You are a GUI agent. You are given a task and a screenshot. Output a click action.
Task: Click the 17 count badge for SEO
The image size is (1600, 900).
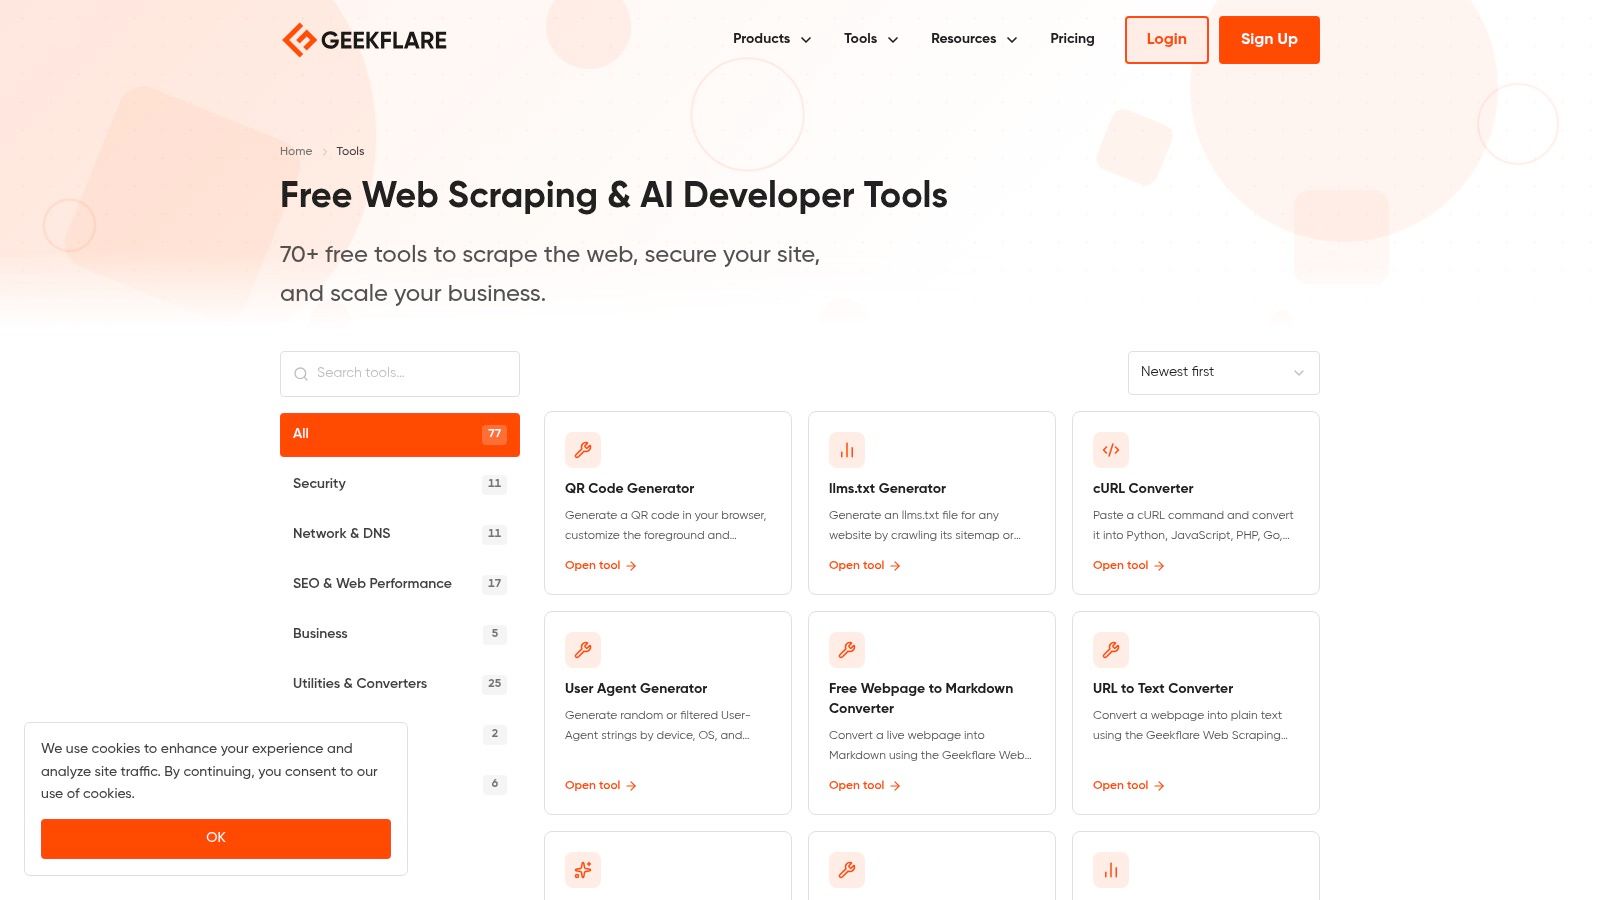(x=494, y=584)
